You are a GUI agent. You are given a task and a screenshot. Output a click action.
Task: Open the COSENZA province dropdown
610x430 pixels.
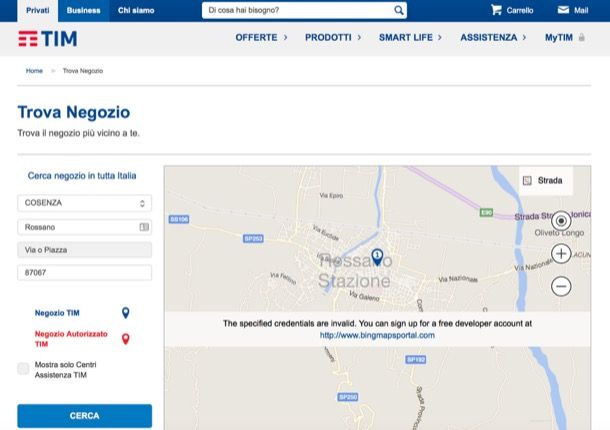[84, 203]
